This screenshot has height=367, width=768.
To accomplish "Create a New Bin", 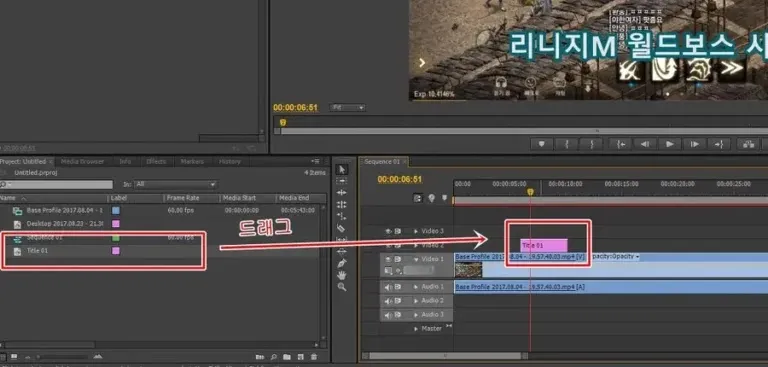I will 287,357.
